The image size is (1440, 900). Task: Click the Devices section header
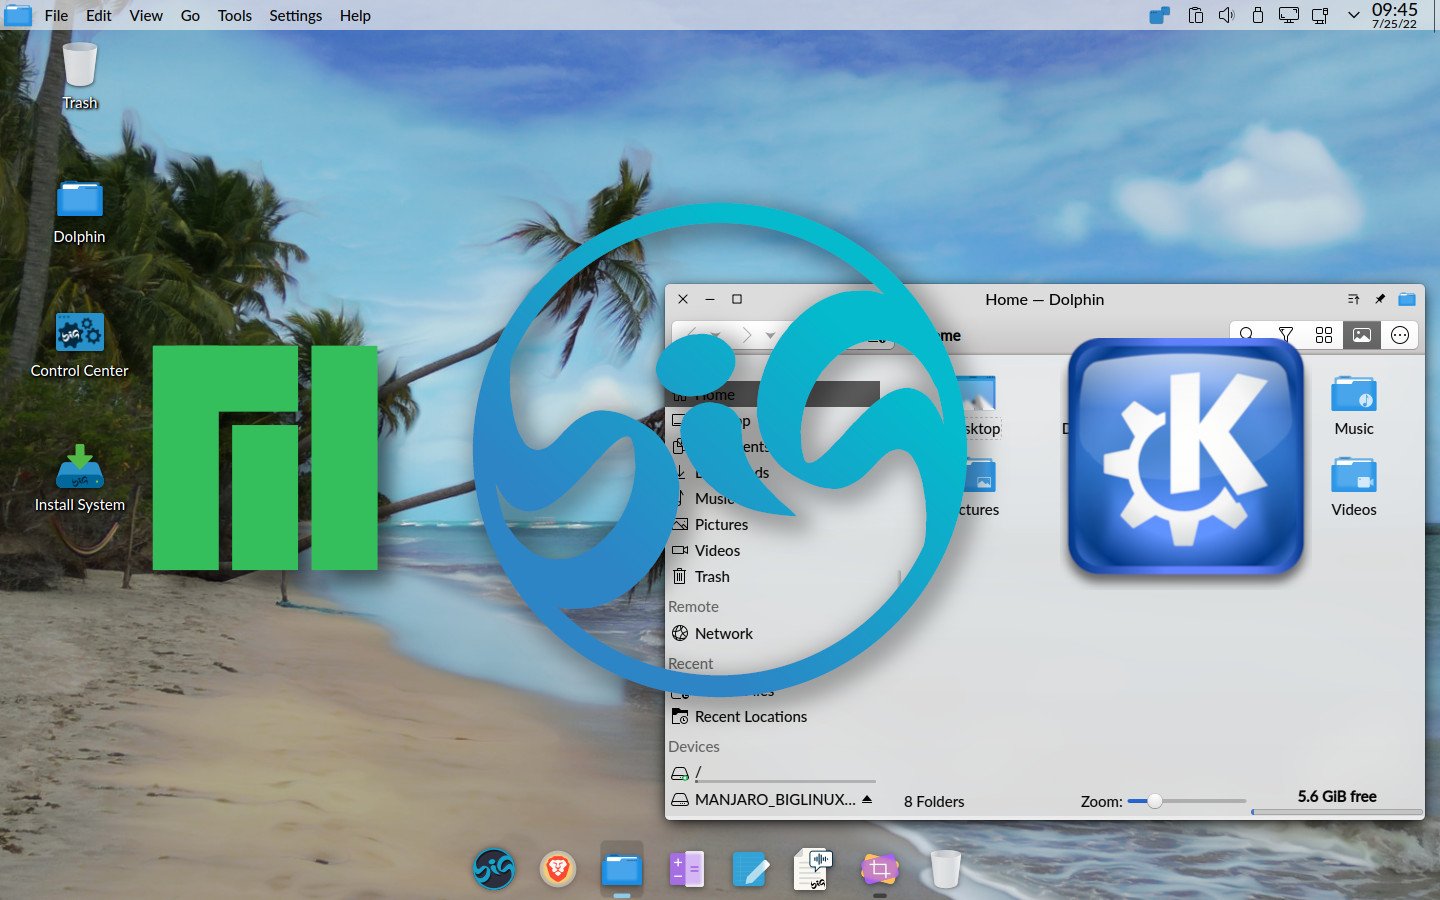point(694,746)
